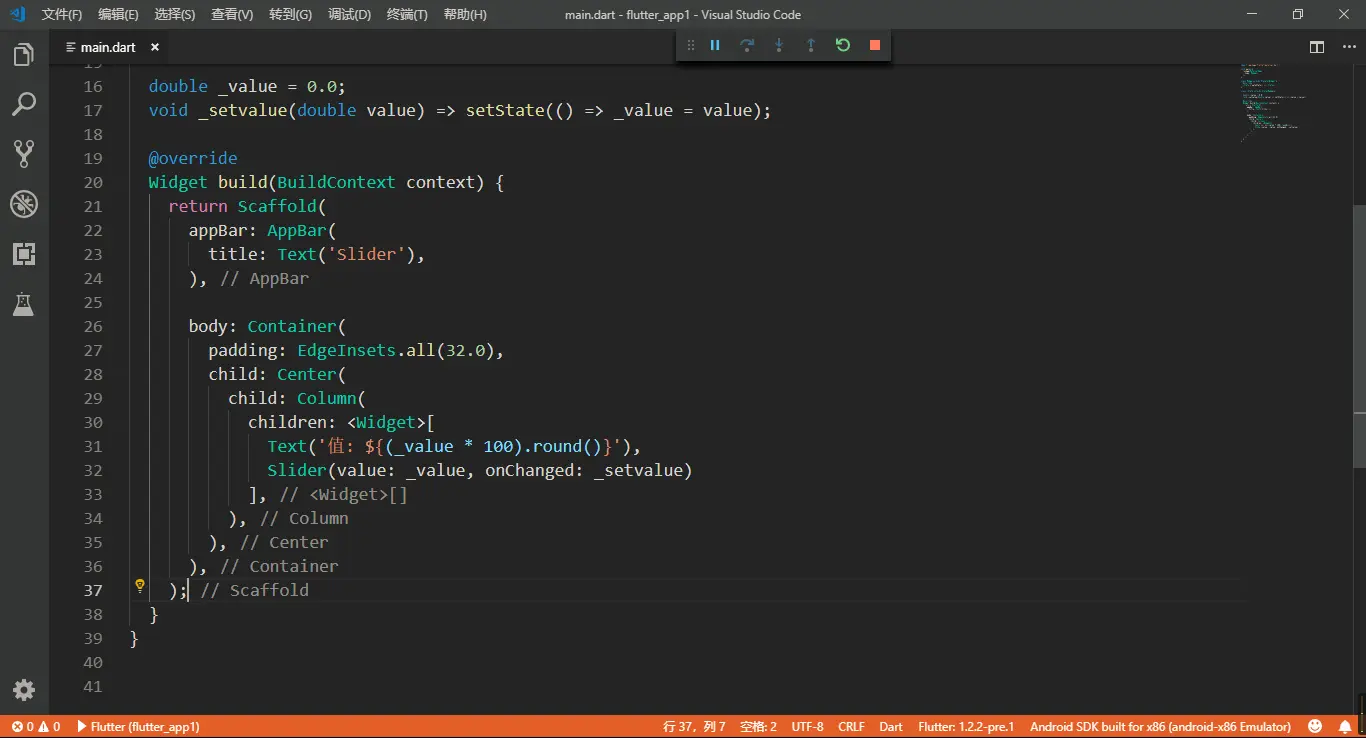Split the editor to the right
The image size is (1366, 738).
tap(1317, 47)
